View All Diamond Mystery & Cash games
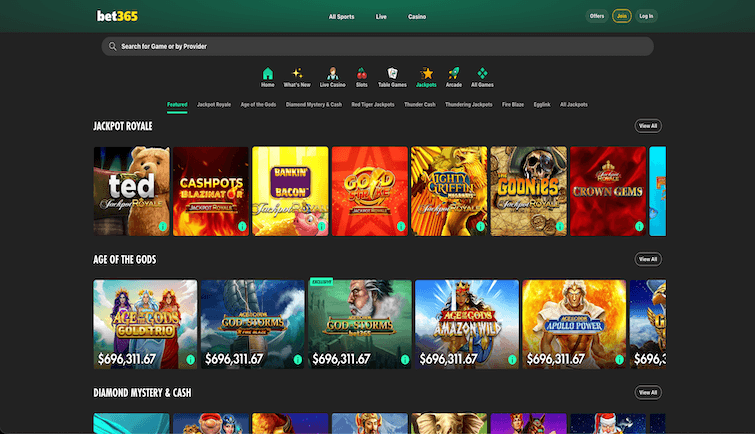This screenshot has height=434, width=755. [648, 393]
